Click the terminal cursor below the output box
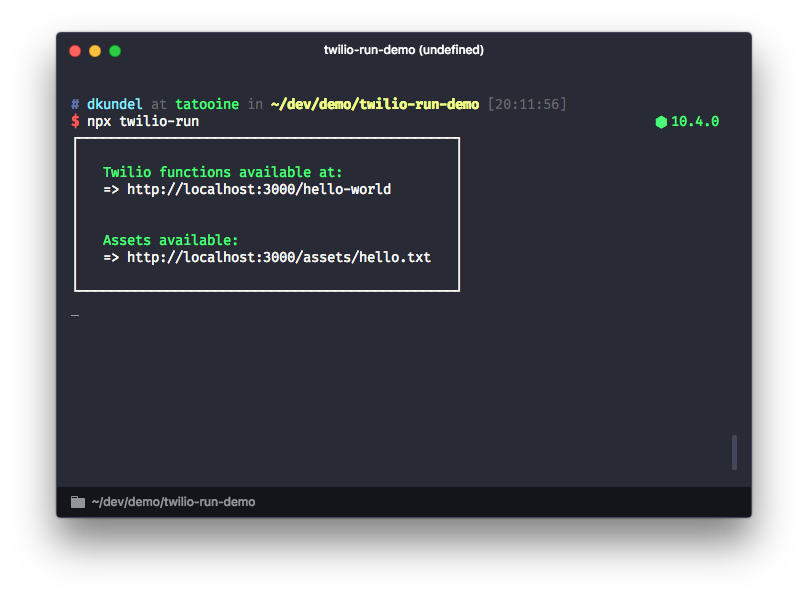 75,315
